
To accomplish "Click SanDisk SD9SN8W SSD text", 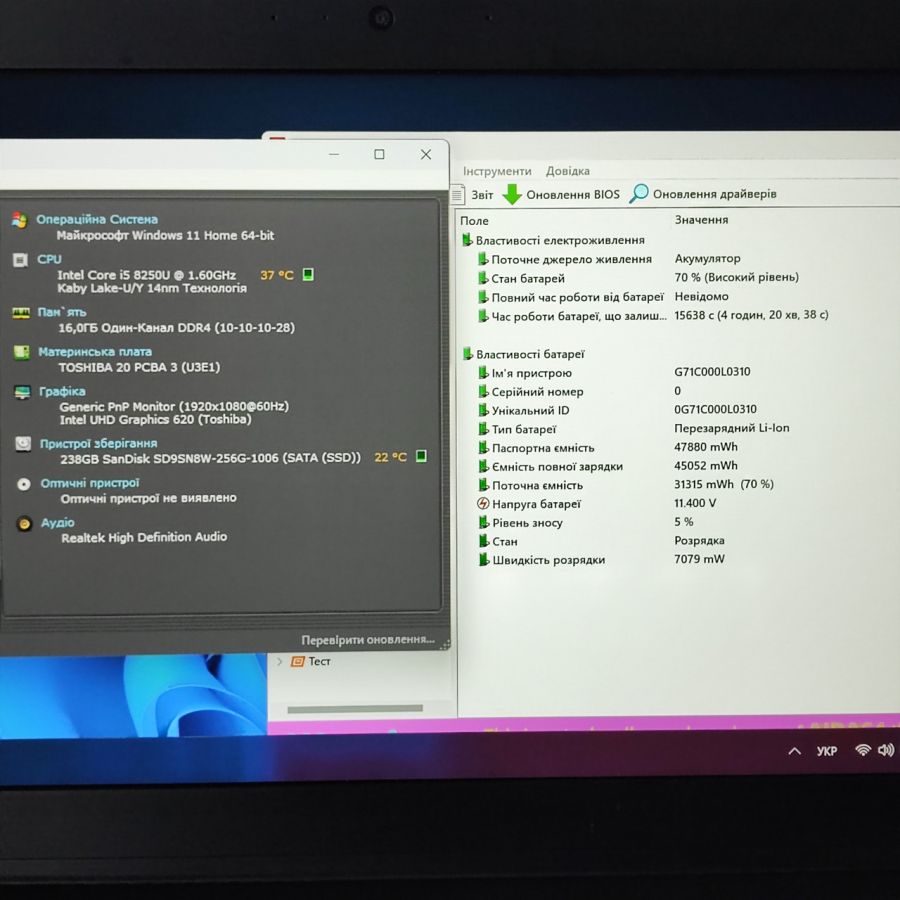I will (211, 458).
